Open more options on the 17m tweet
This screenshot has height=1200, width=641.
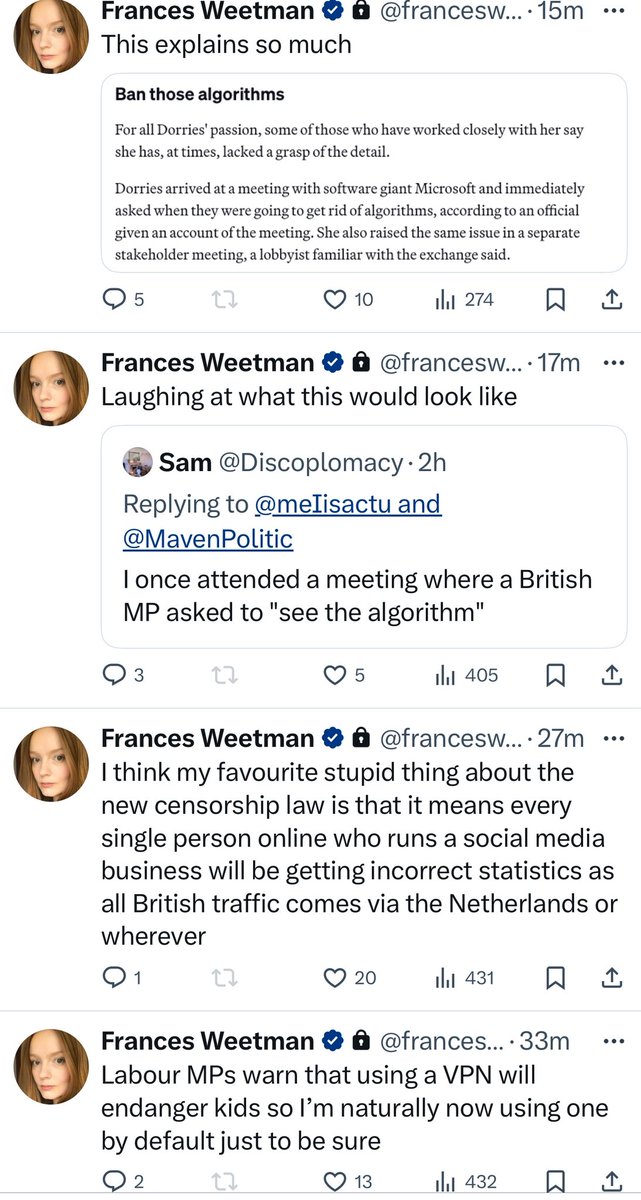pos(612,362)
